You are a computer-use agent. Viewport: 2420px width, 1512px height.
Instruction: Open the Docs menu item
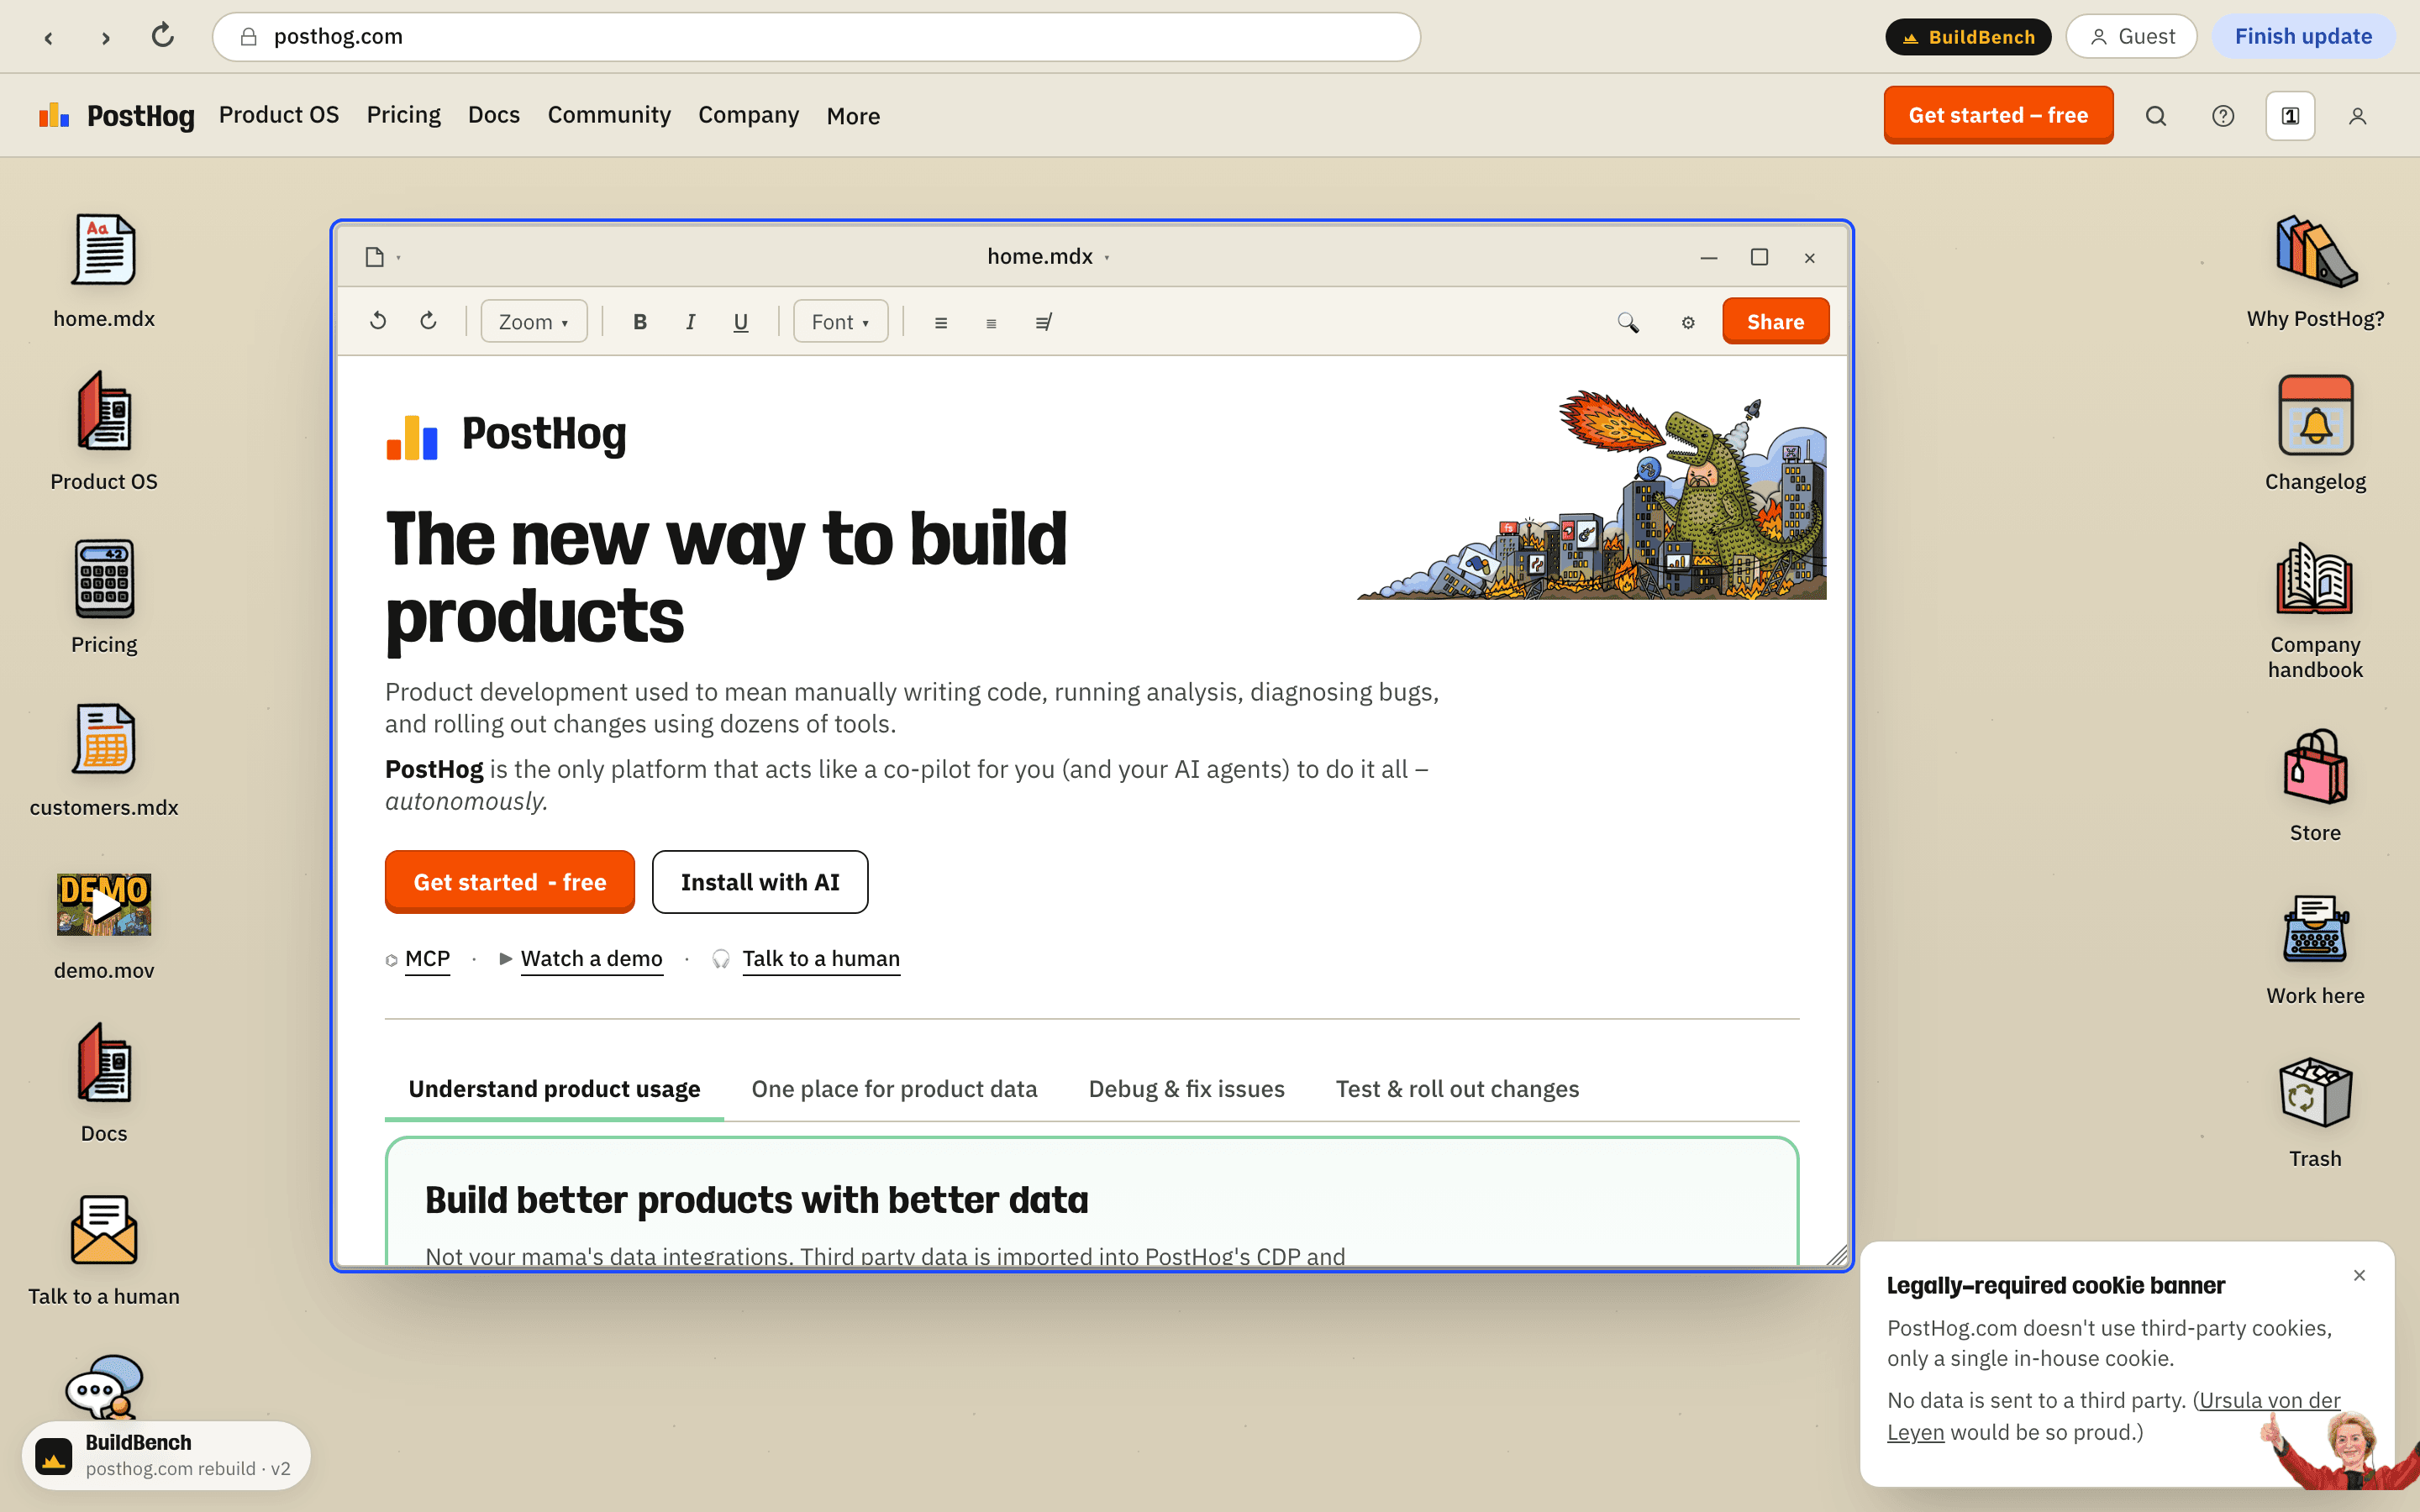click(x=494, y=115)
